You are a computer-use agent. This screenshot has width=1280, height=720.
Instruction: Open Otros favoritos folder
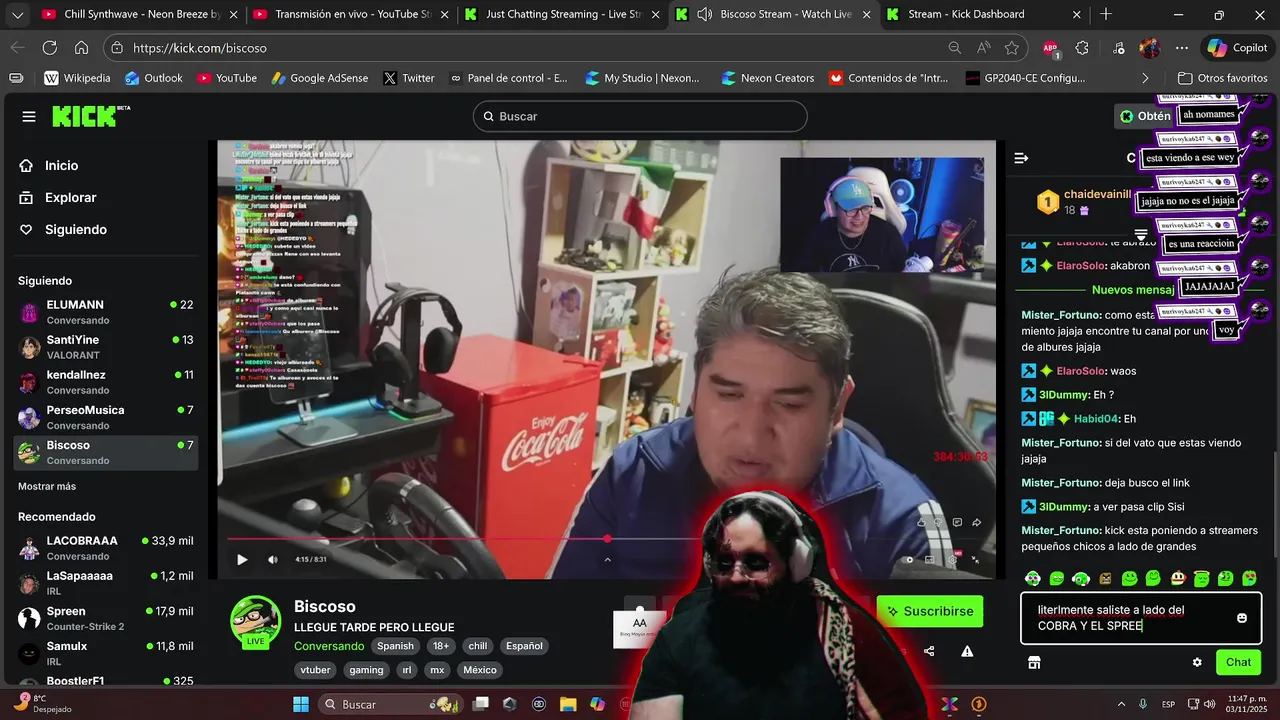pyautogui.click(x=1222, y=78)
